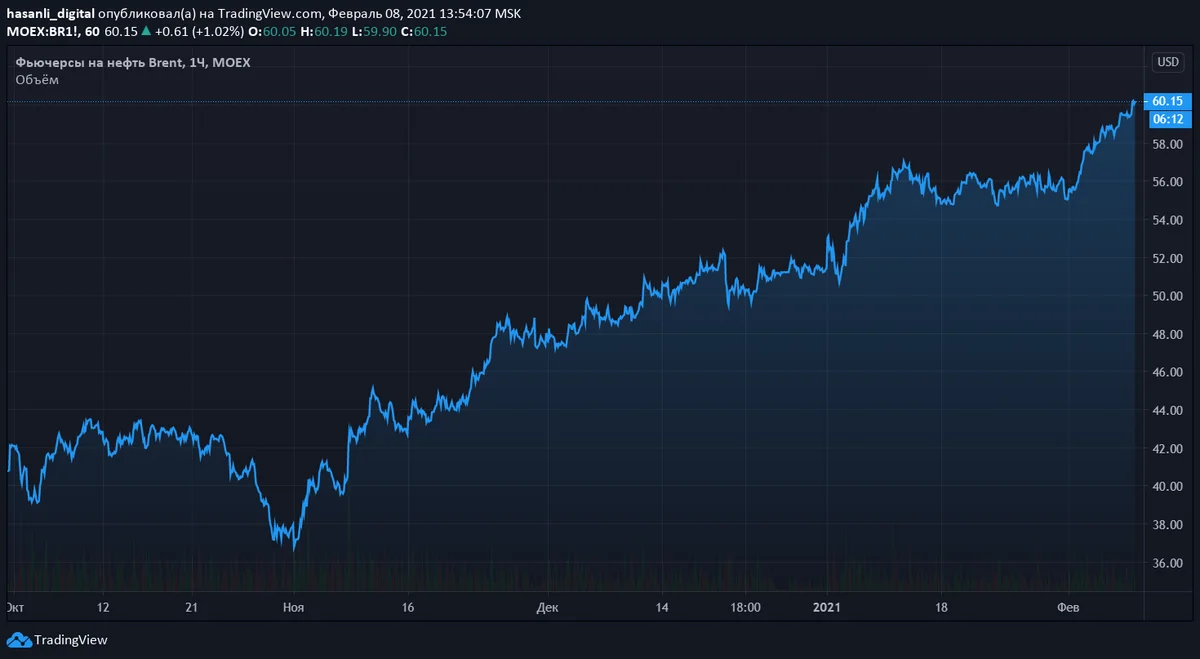Select the Ноя marker on time axis

click(294, 607)
